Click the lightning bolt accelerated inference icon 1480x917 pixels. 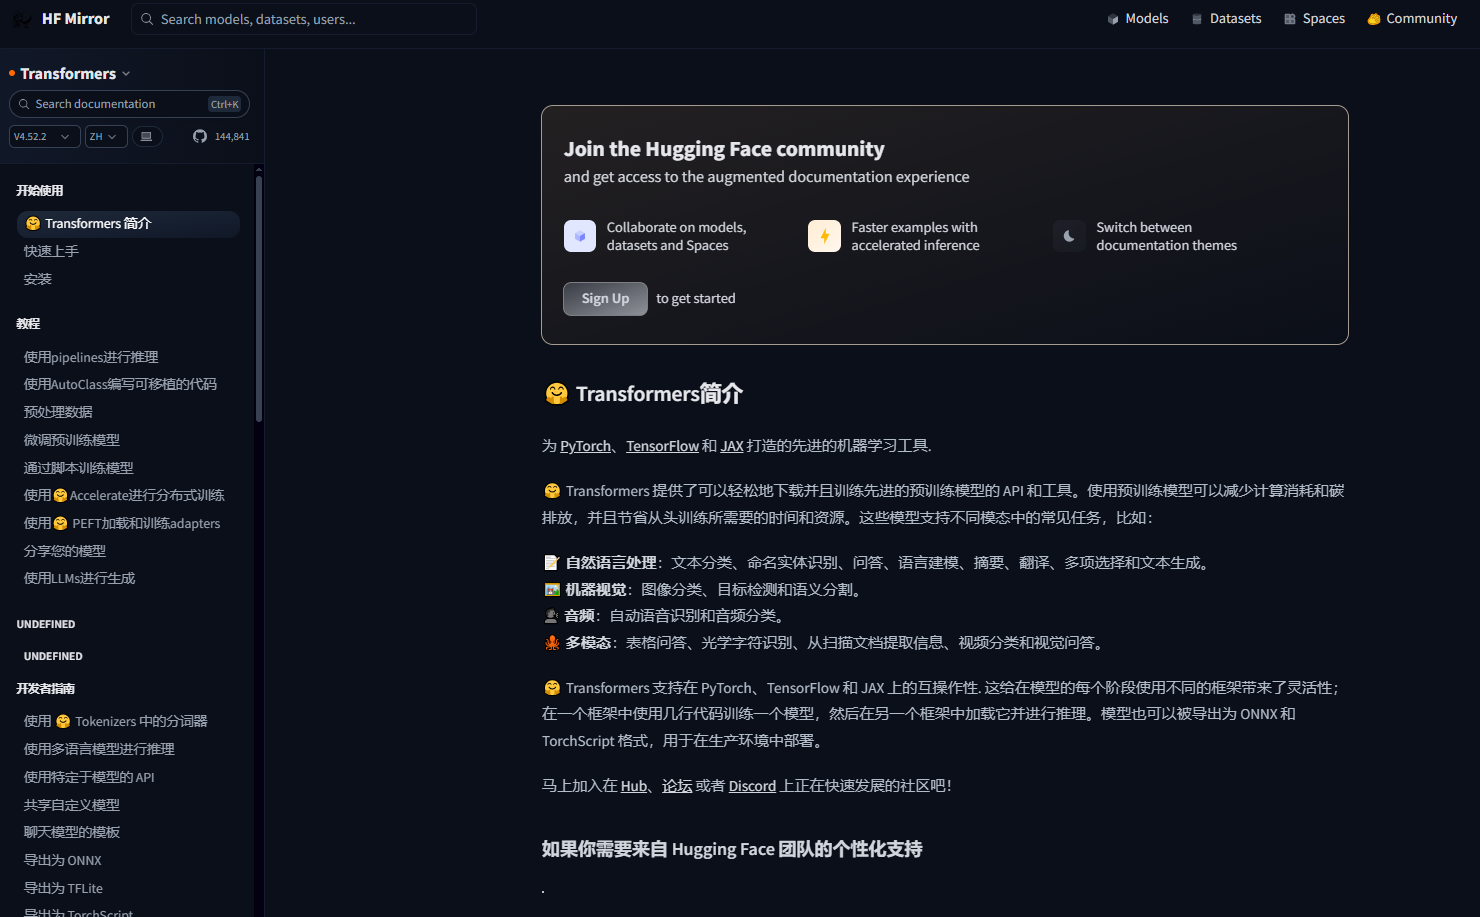point(824,236)
